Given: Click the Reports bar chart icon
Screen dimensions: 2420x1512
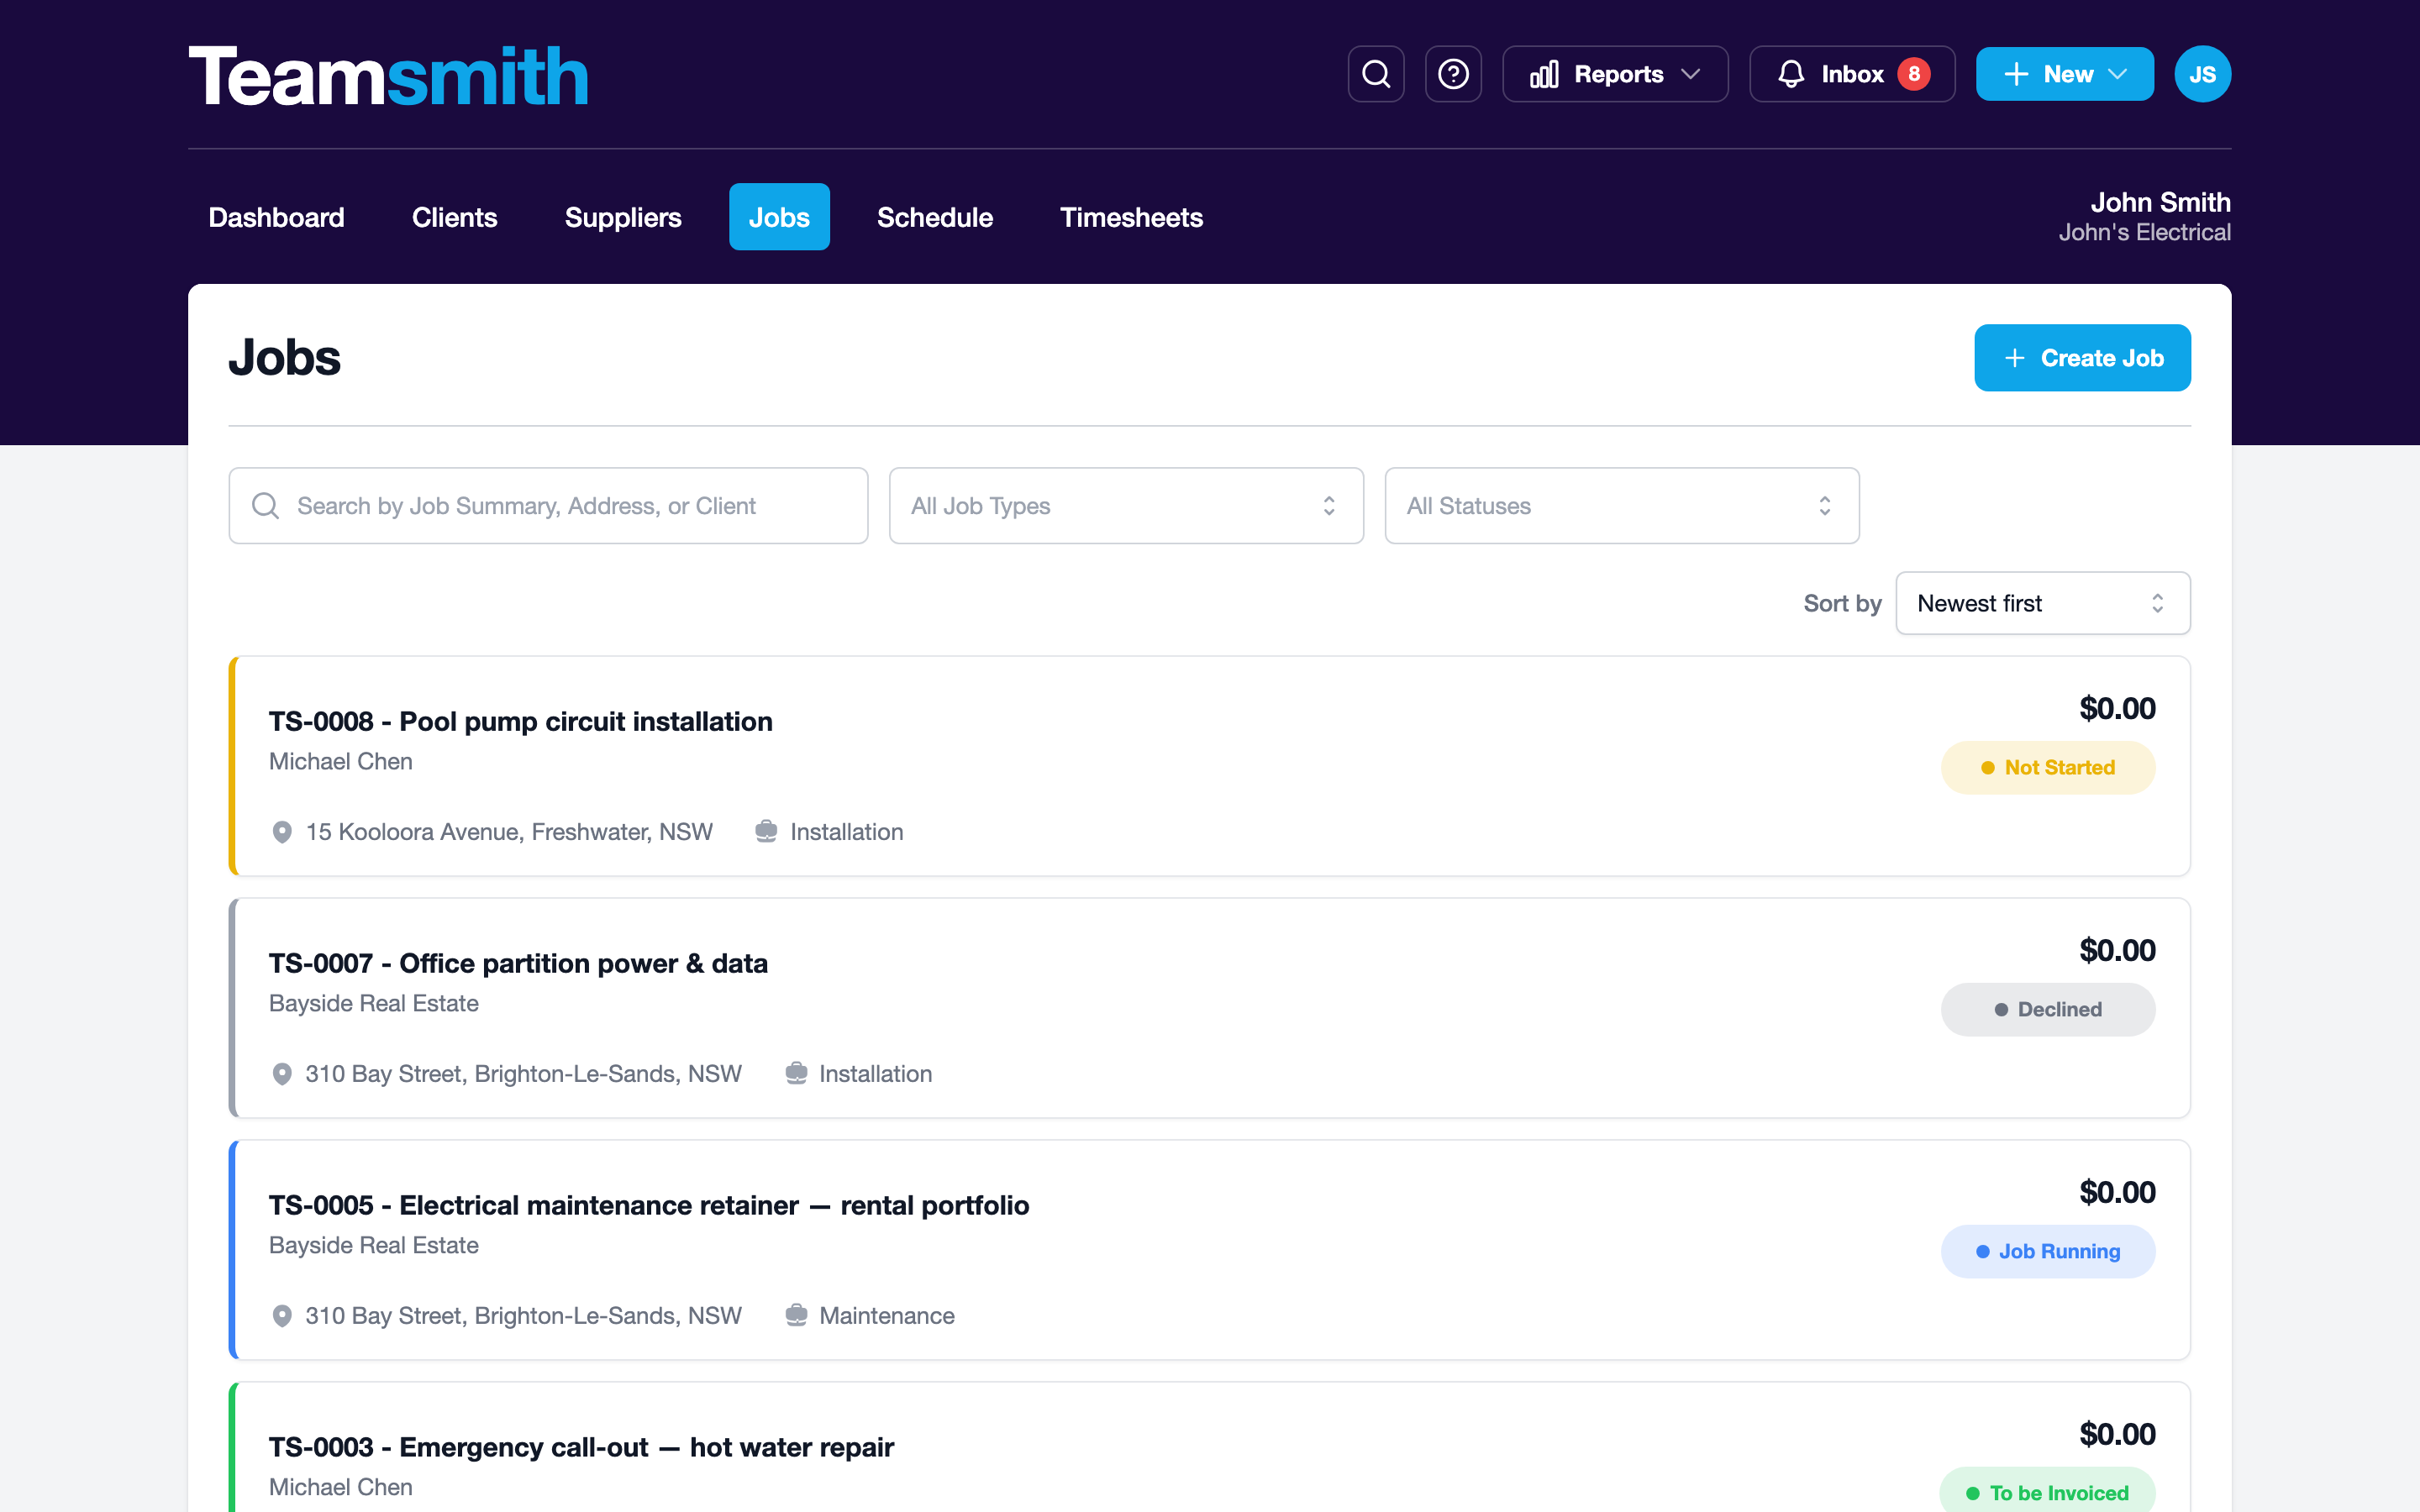Looking at the screenshot, I should 1544,74.
